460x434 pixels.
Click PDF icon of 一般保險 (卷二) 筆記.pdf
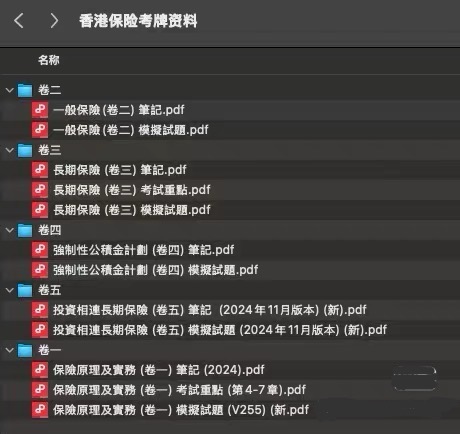[40, 110]
